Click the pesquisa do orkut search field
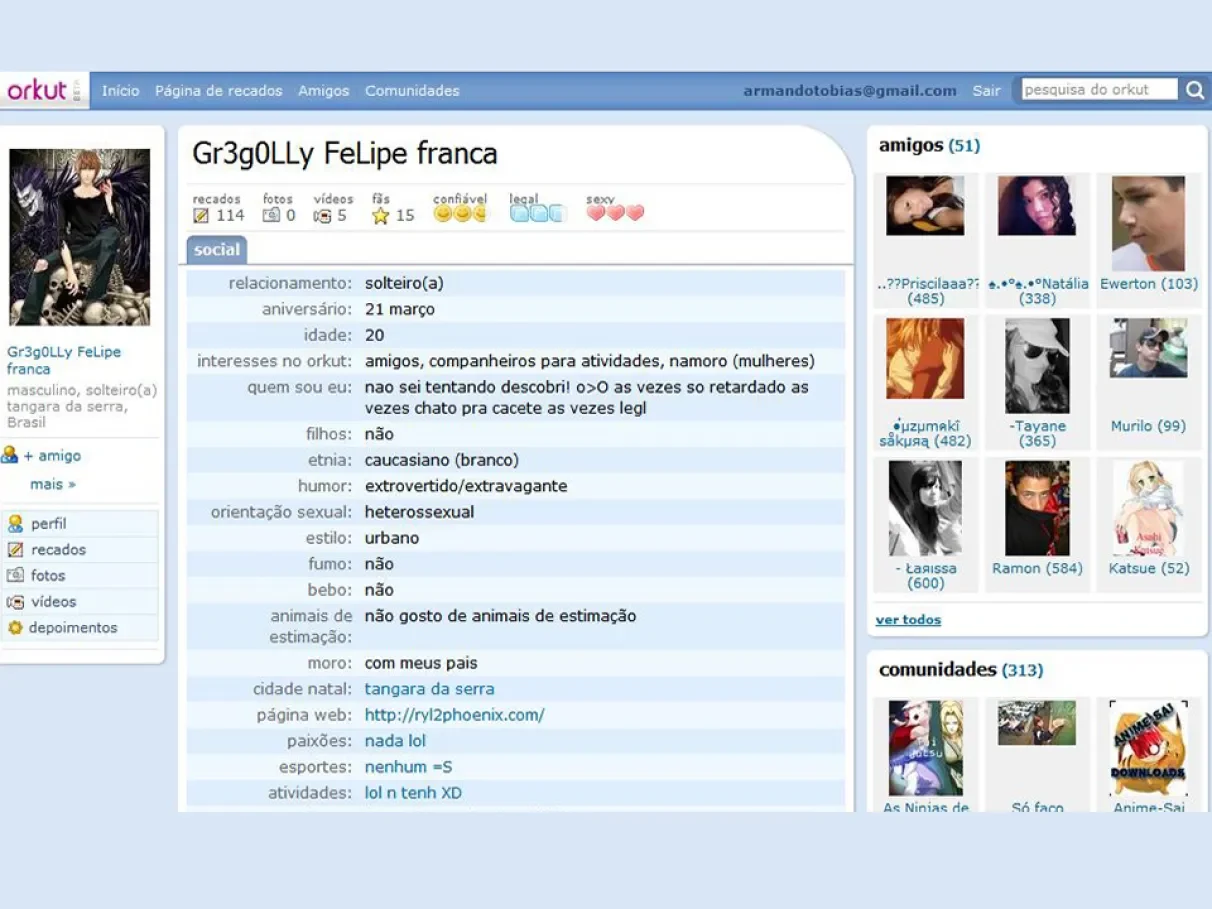The height and width of the screenshot is (909, 1212). point(1099,90)
